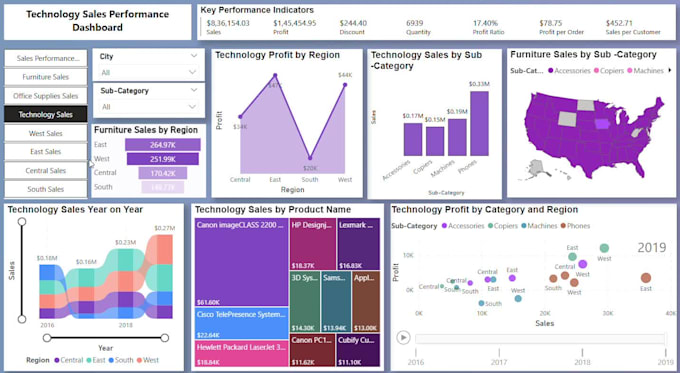Screen dimensions: 680x373
Task: Collapse the Sub-Category slicer header chevron
Action: click(x=194, y=90)
